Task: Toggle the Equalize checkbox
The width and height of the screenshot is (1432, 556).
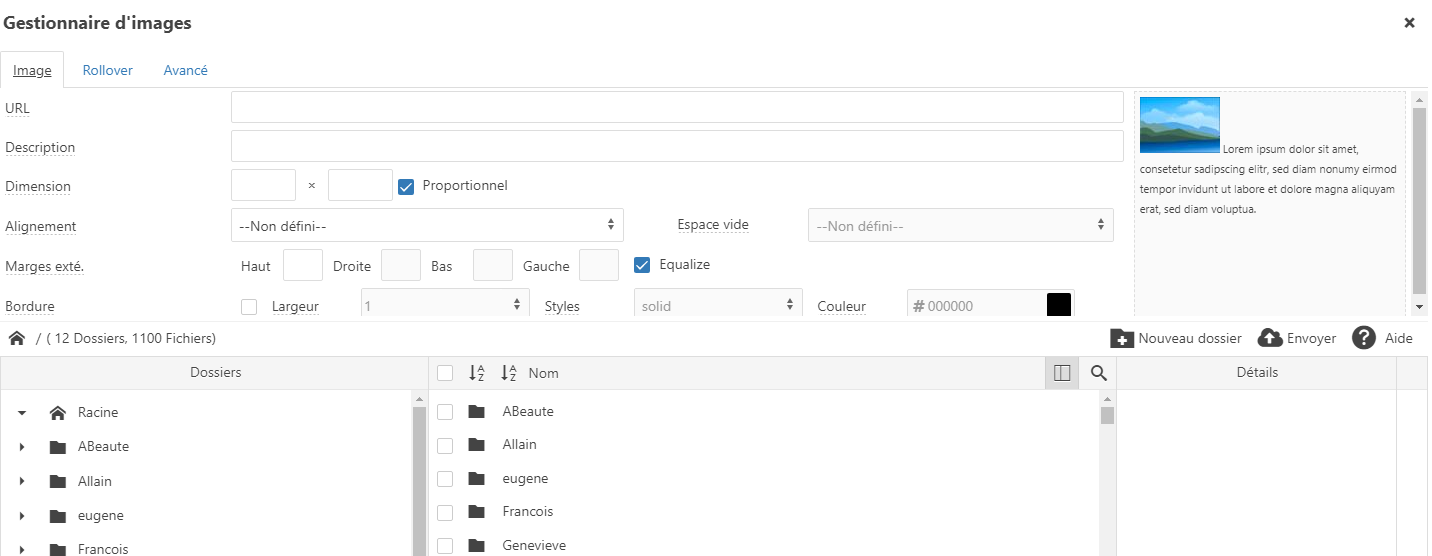Action: (x=643, y=265)
